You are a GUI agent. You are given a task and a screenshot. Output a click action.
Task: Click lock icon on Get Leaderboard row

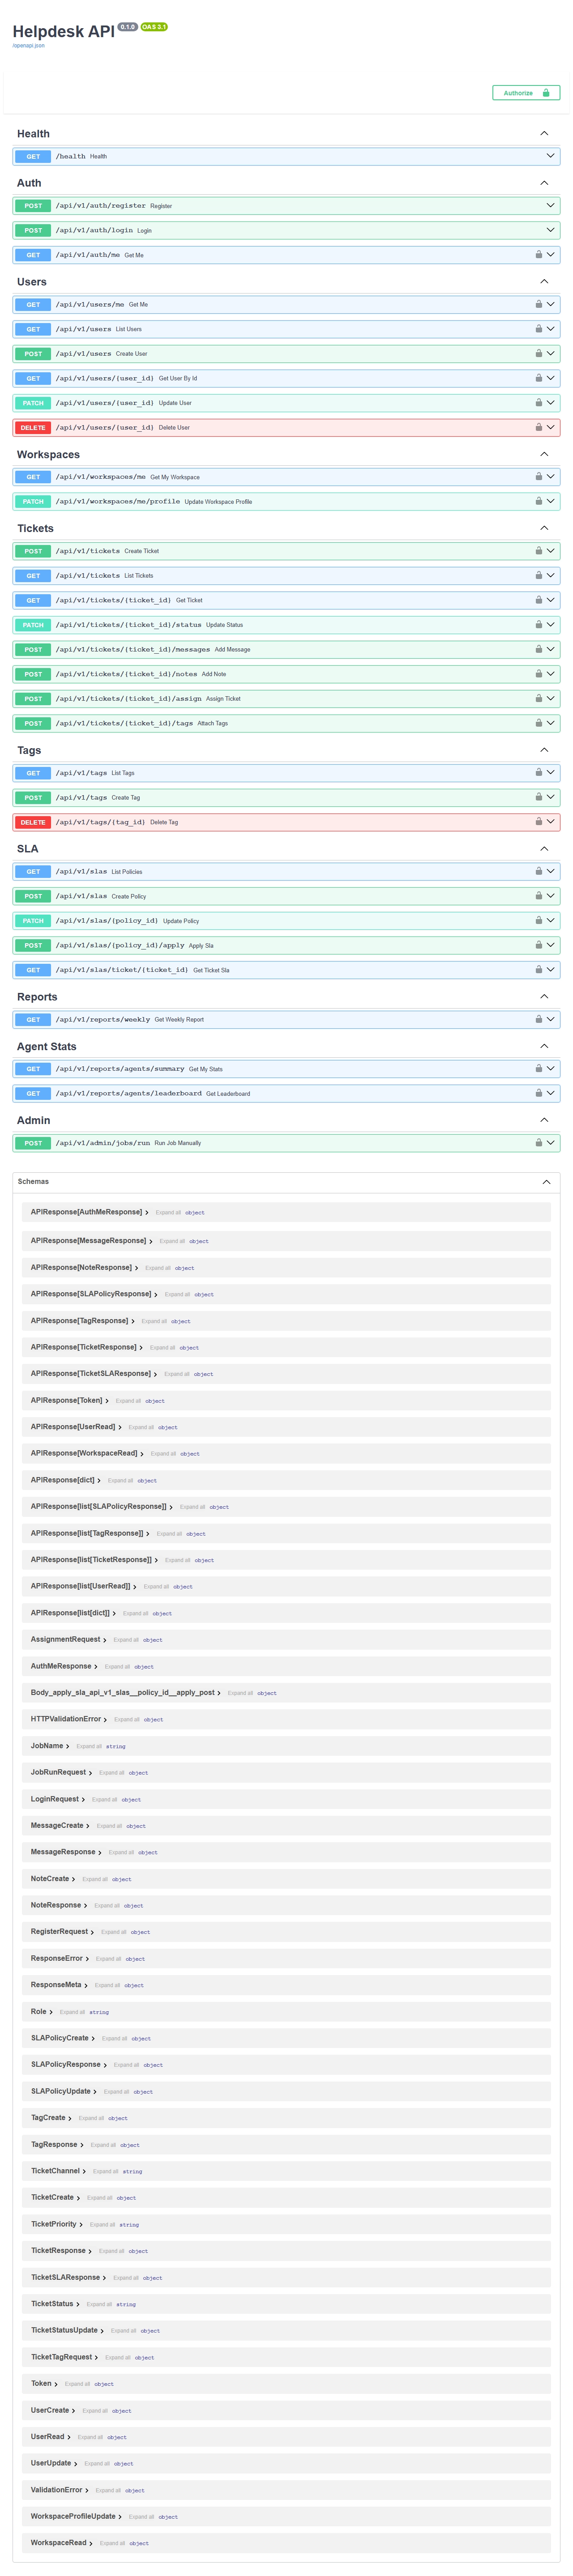pyautogui.click(x=538, y=1093)
